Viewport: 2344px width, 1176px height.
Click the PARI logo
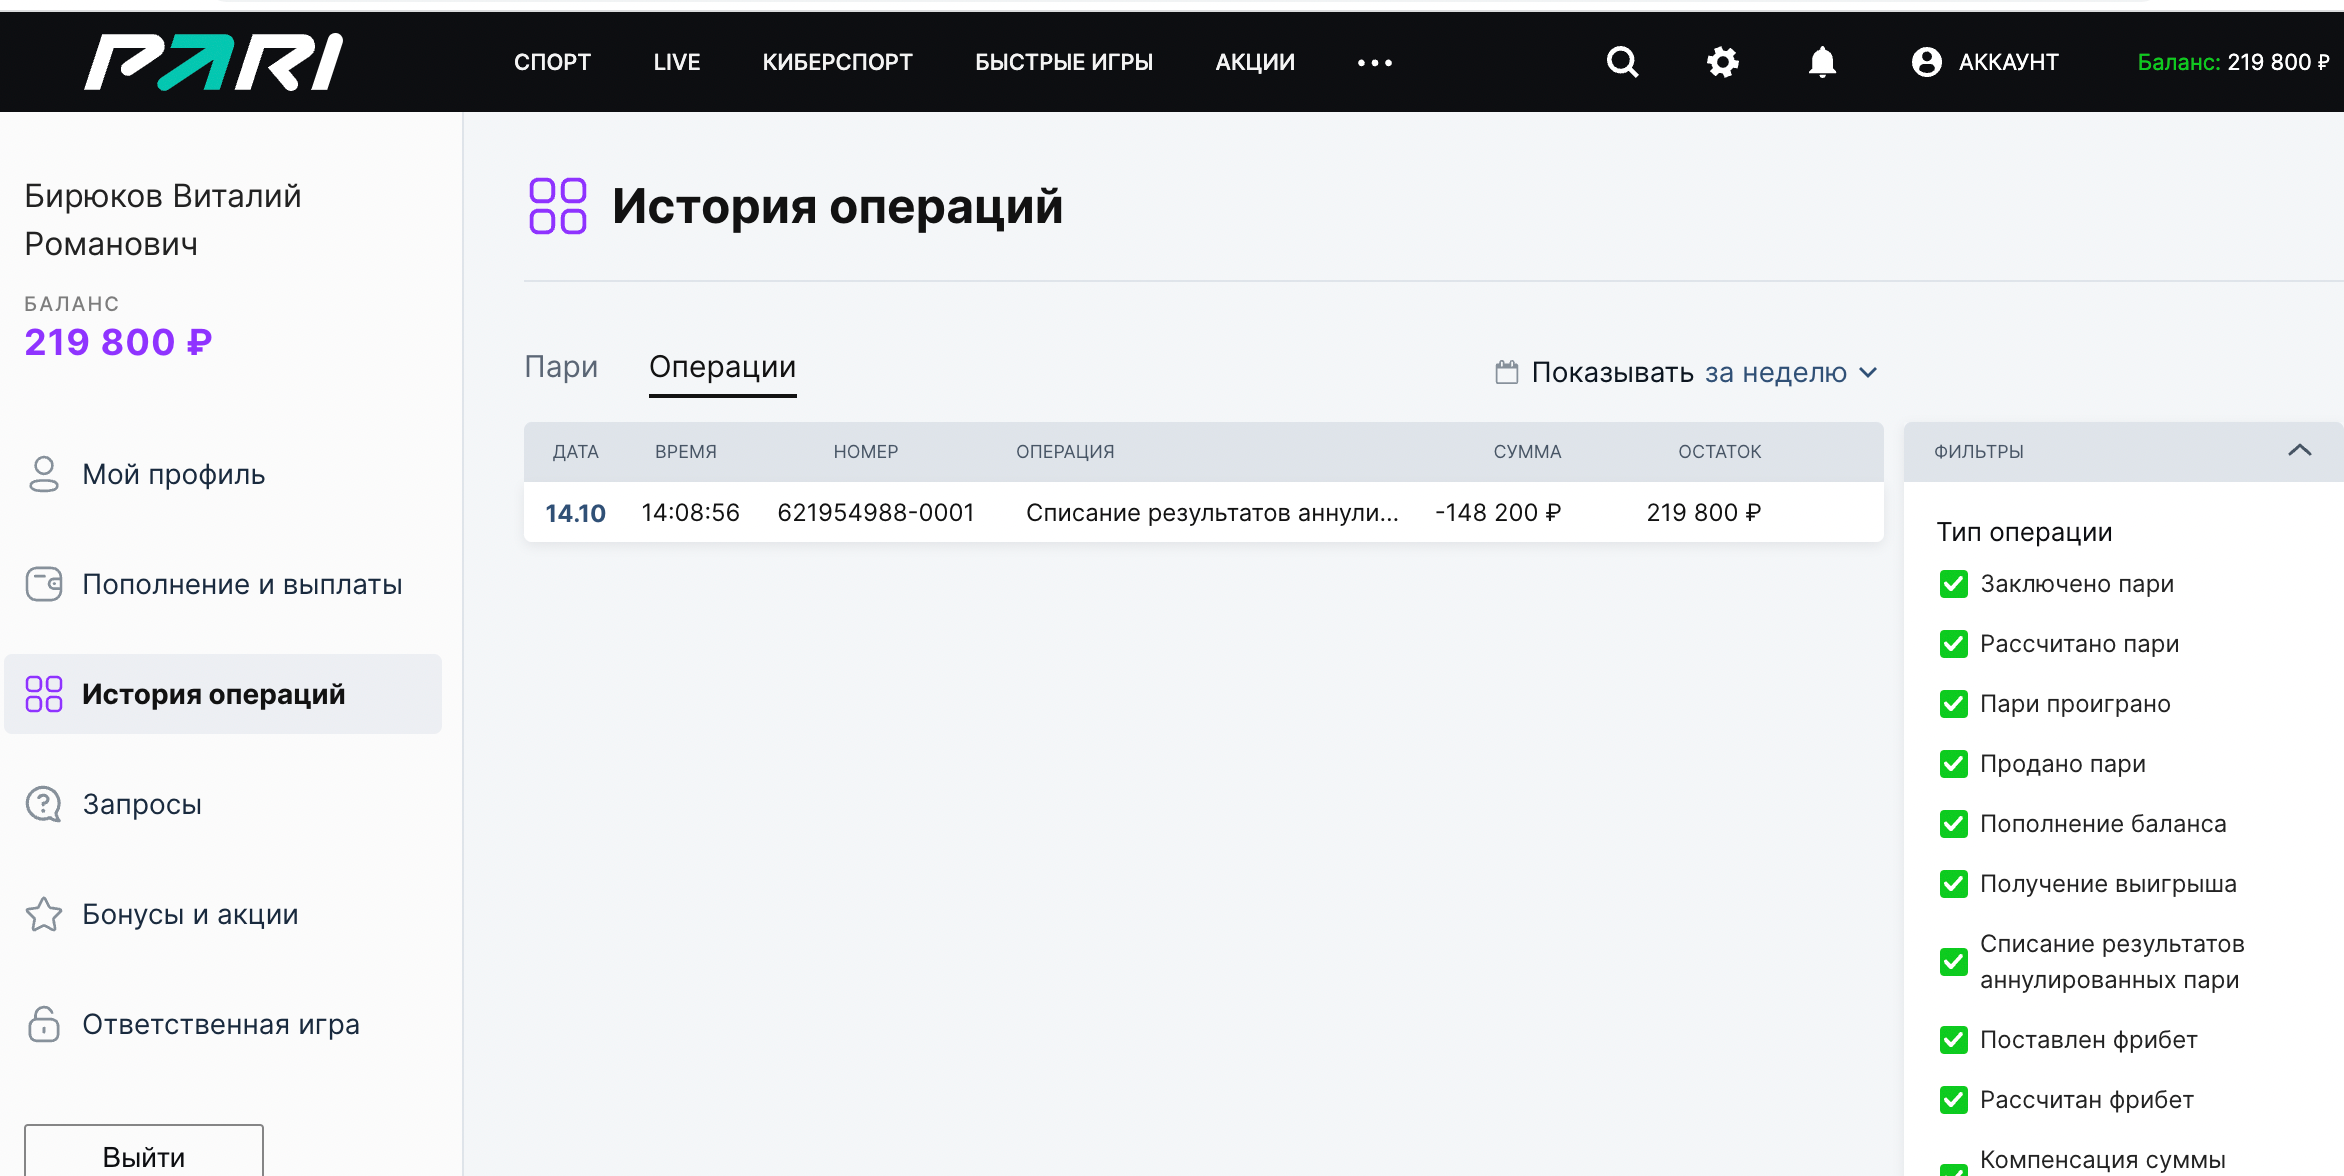[x=213, y=62]
